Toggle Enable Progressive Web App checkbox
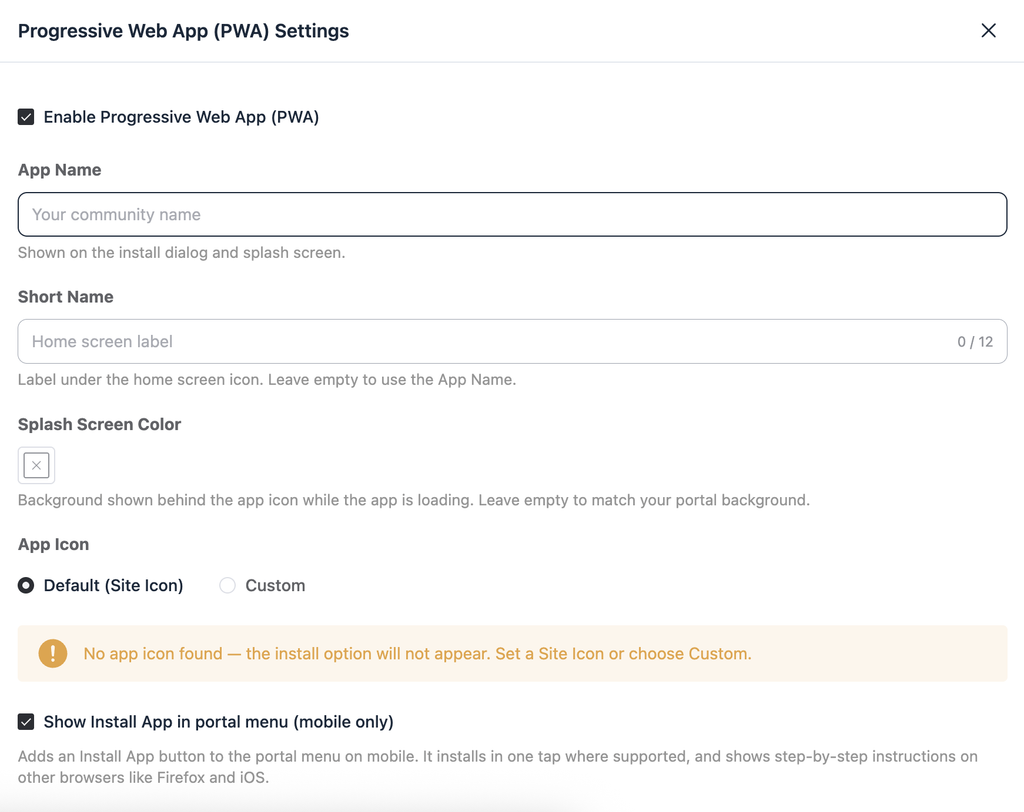Screen dimensions: 1024x812 pyautogui.click(x=26, y=117)
